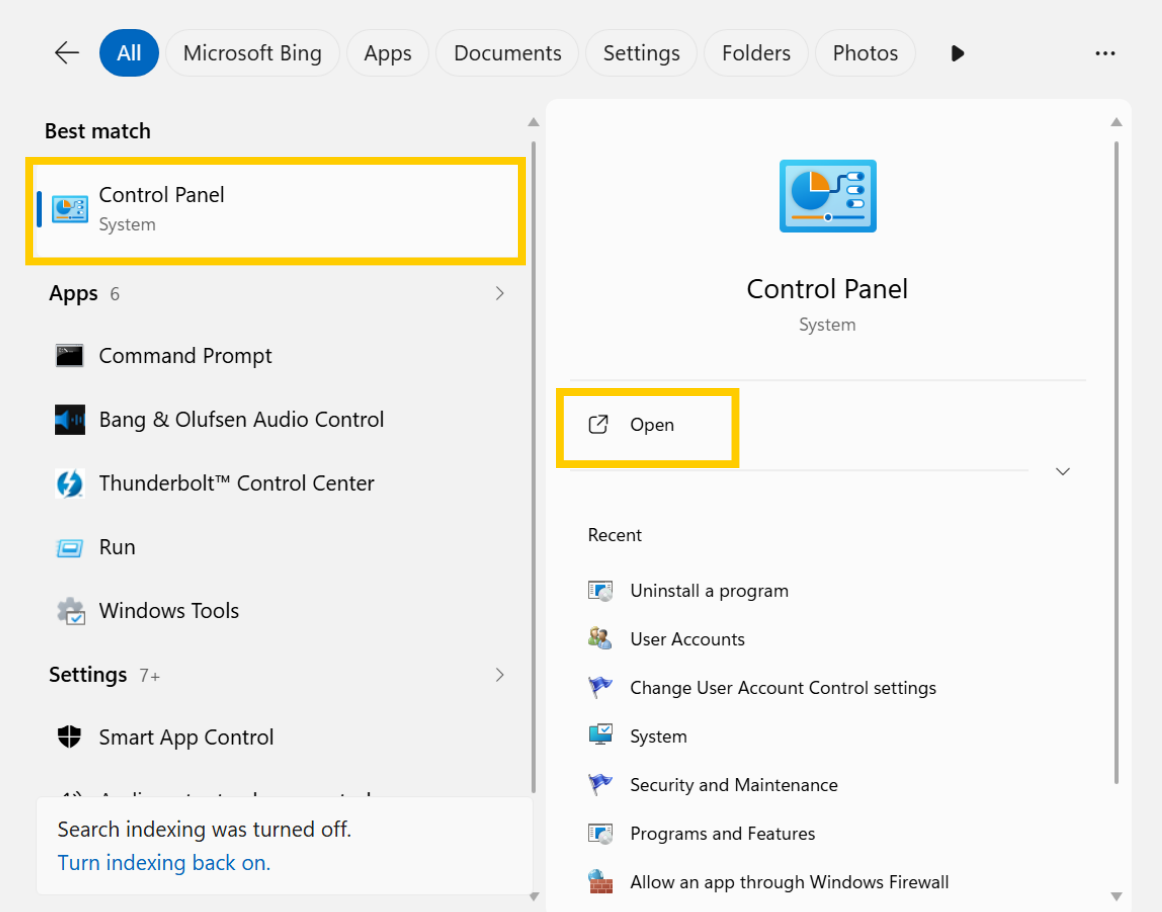The image size is (1162, 912).
Task: Click preview pane scrollbar down arrow
Action: click(x=1116, y=897)
